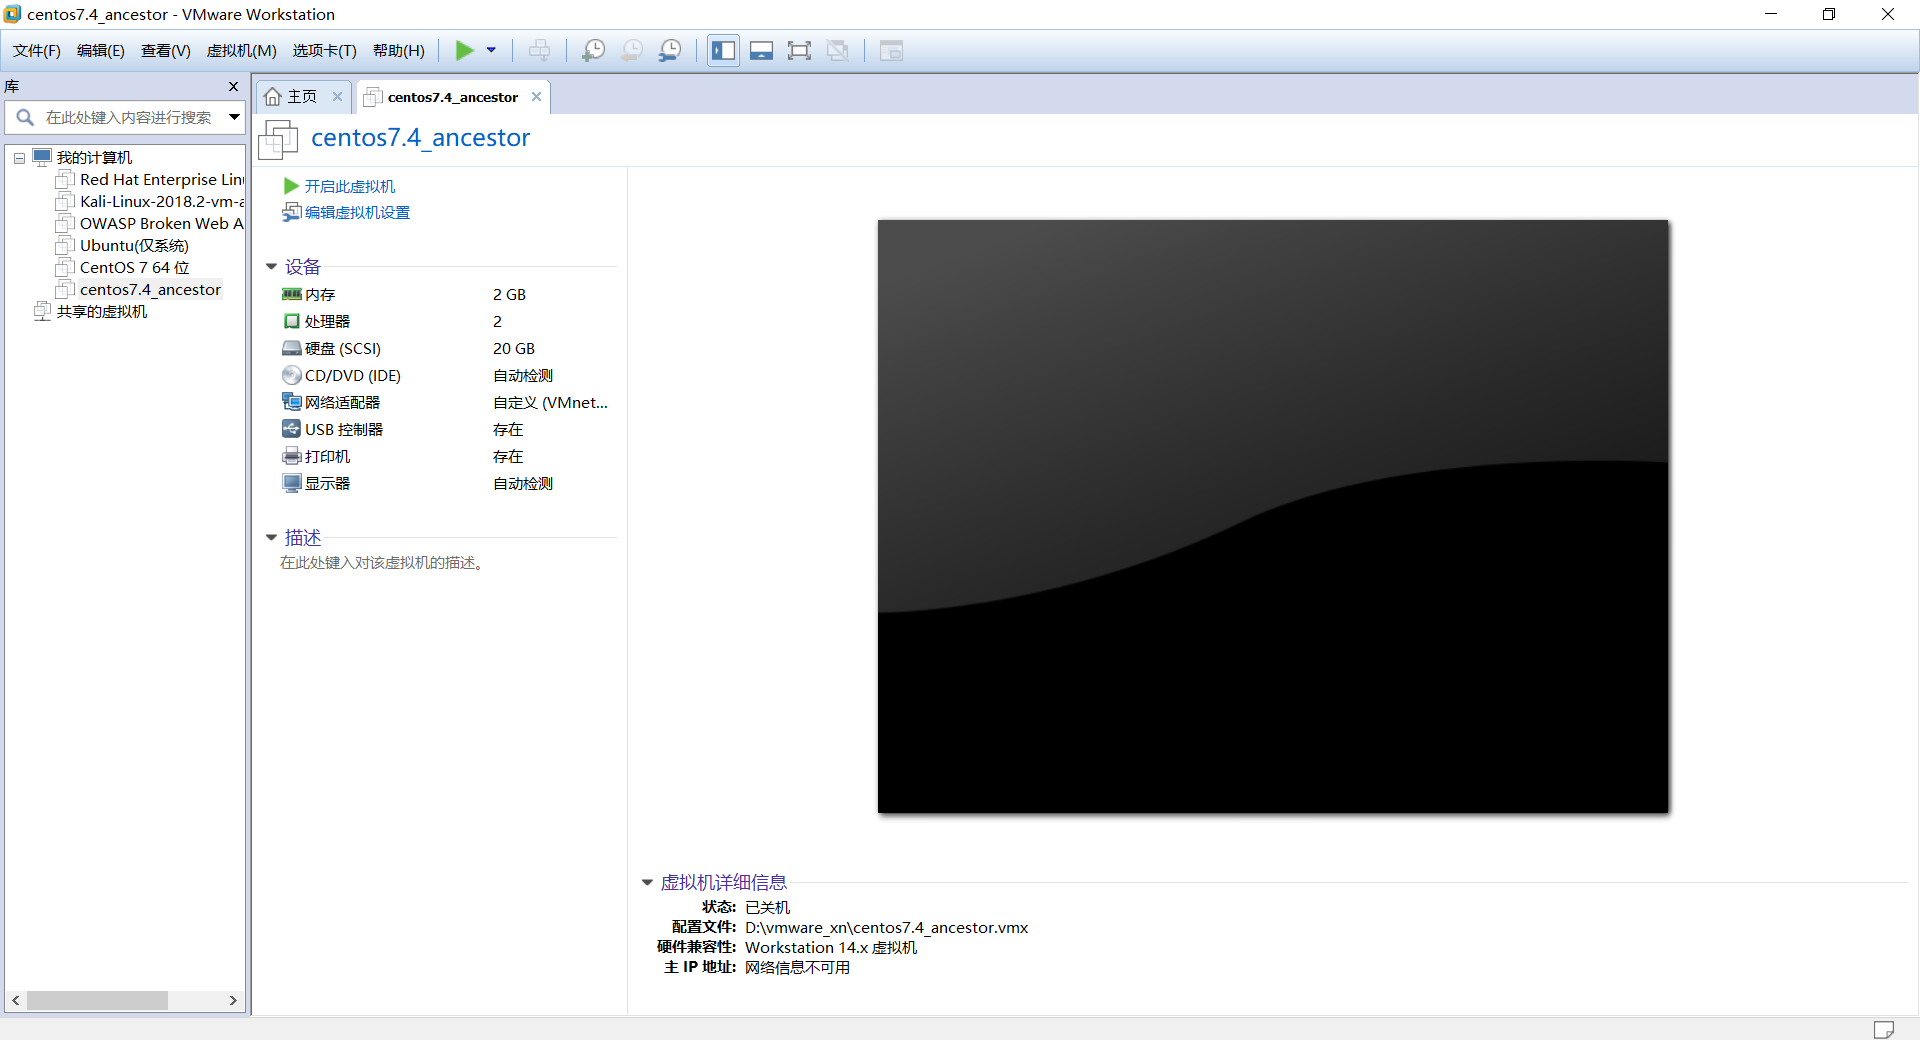Click the network adapter device icon
The width and height of the screenshot is (1920, 1040).
coord(291,402)
